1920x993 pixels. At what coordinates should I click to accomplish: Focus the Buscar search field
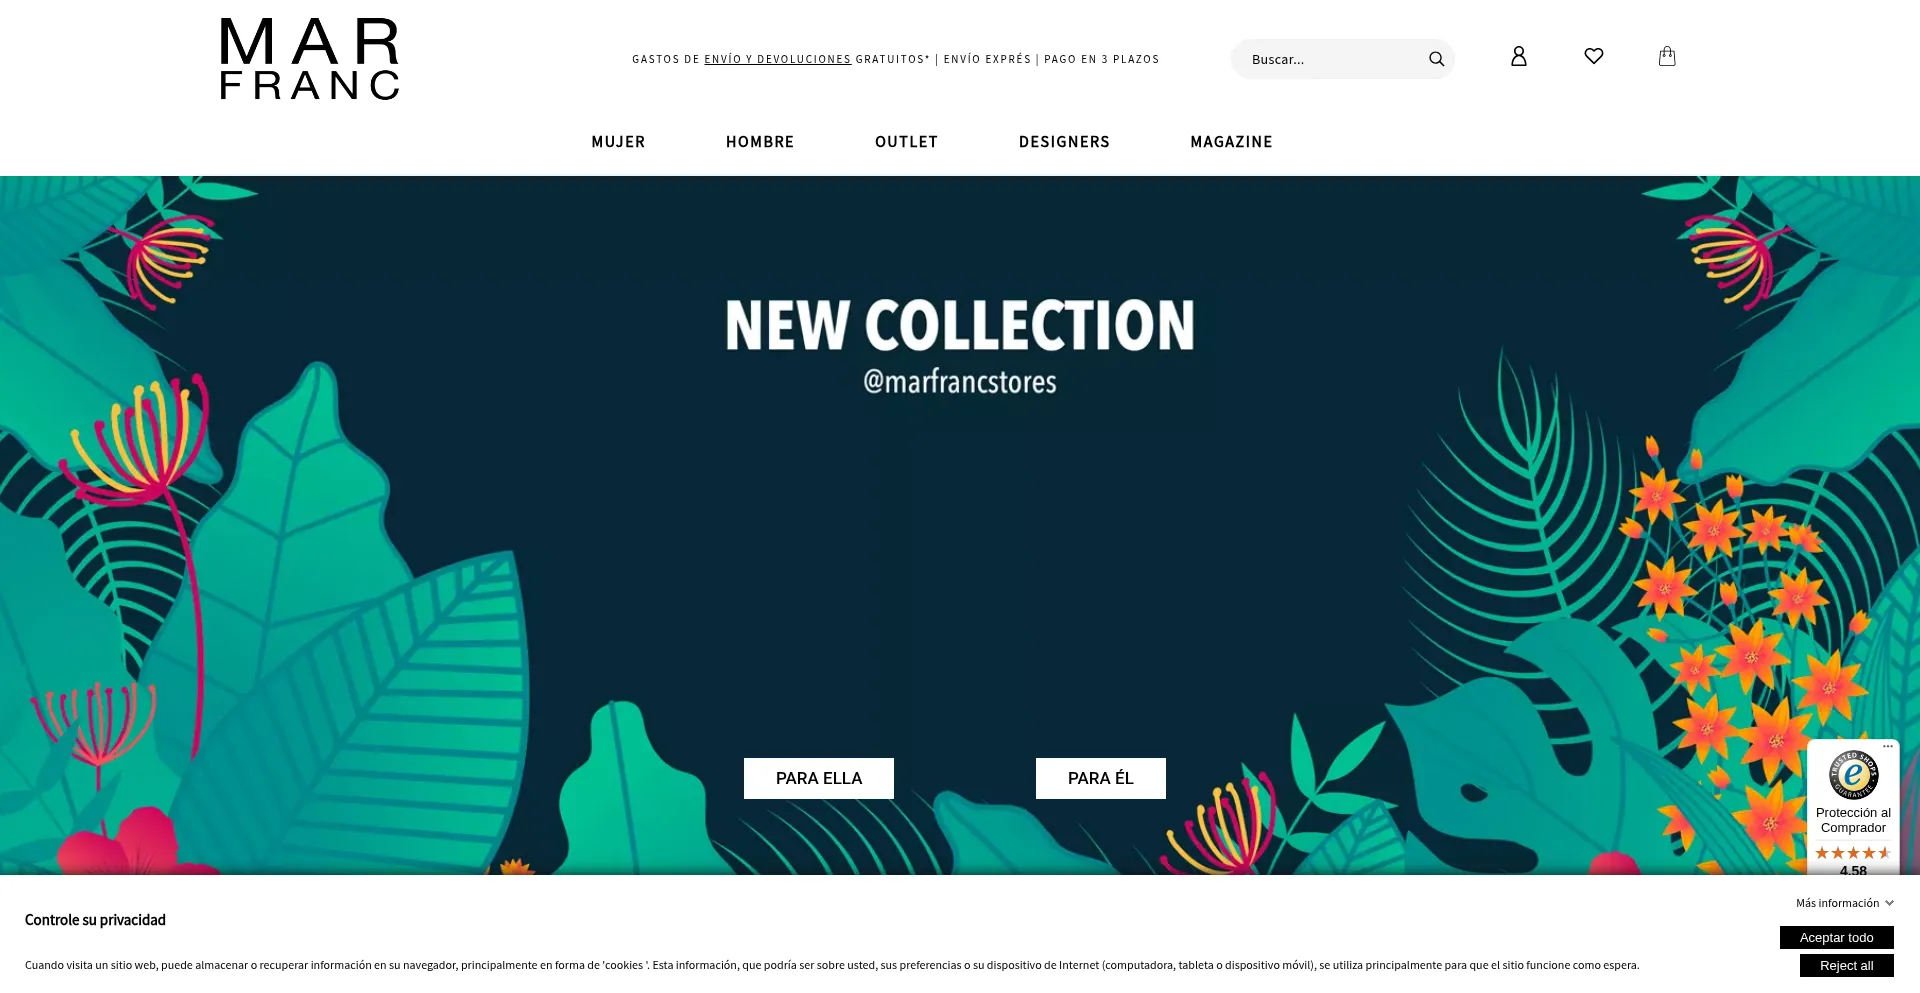(1330, 59)
